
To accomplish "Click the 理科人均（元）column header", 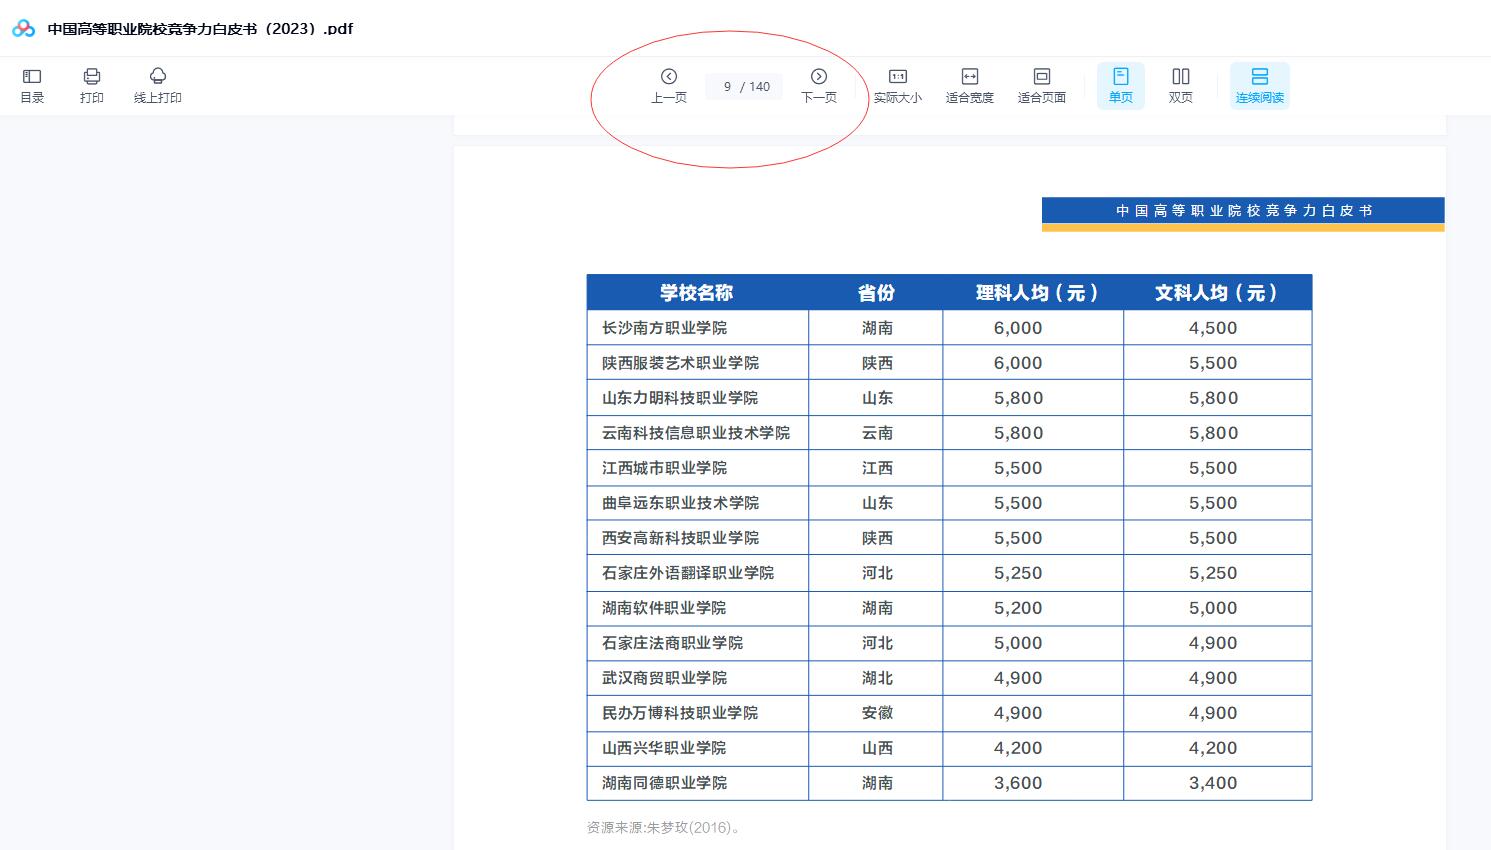I will pos(1036,293).
